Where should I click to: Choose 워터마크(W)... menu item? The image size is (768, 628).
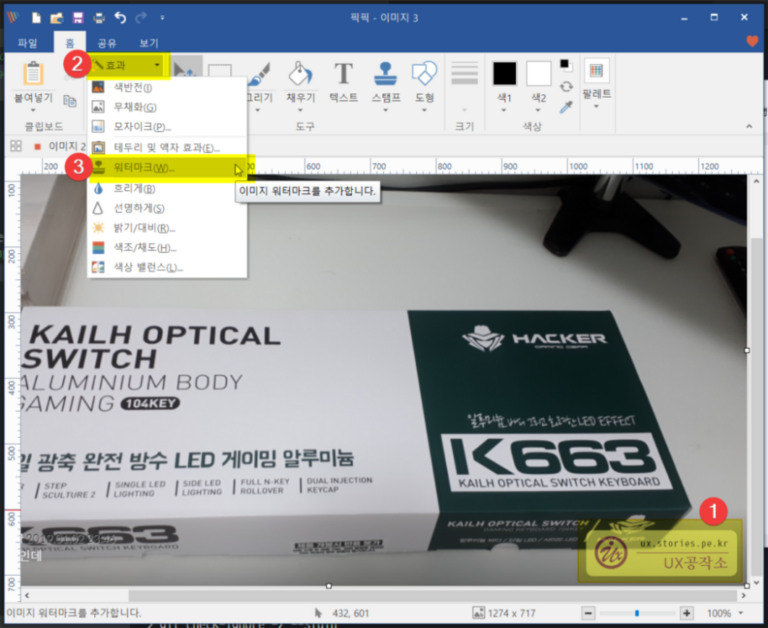(167, 168)
